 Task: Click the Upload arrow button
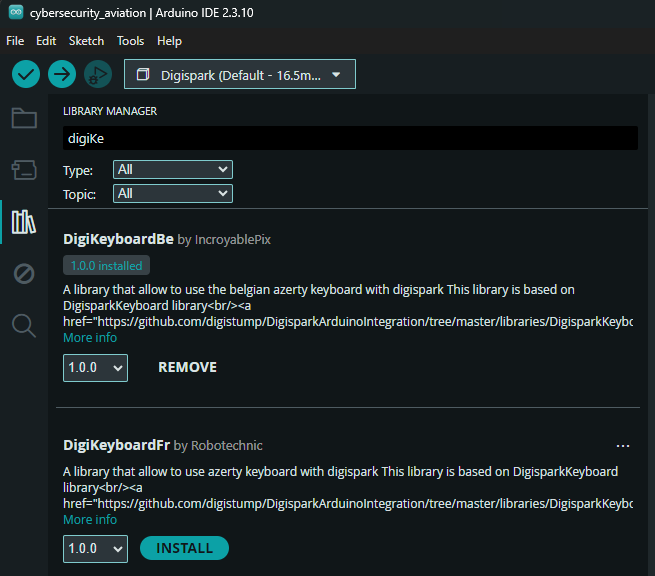(x=62, y=74)
